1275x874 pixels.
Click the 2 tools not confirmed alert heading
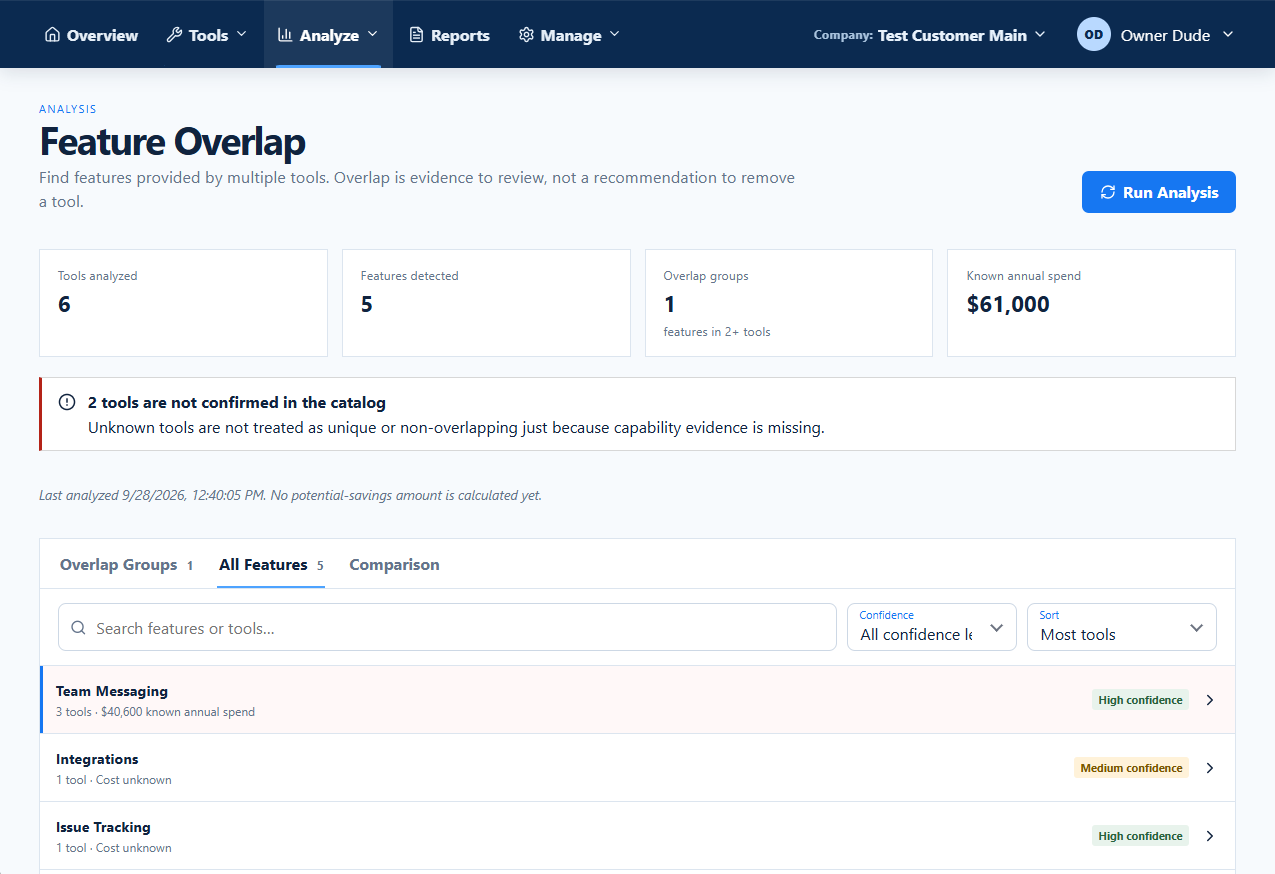237,403
